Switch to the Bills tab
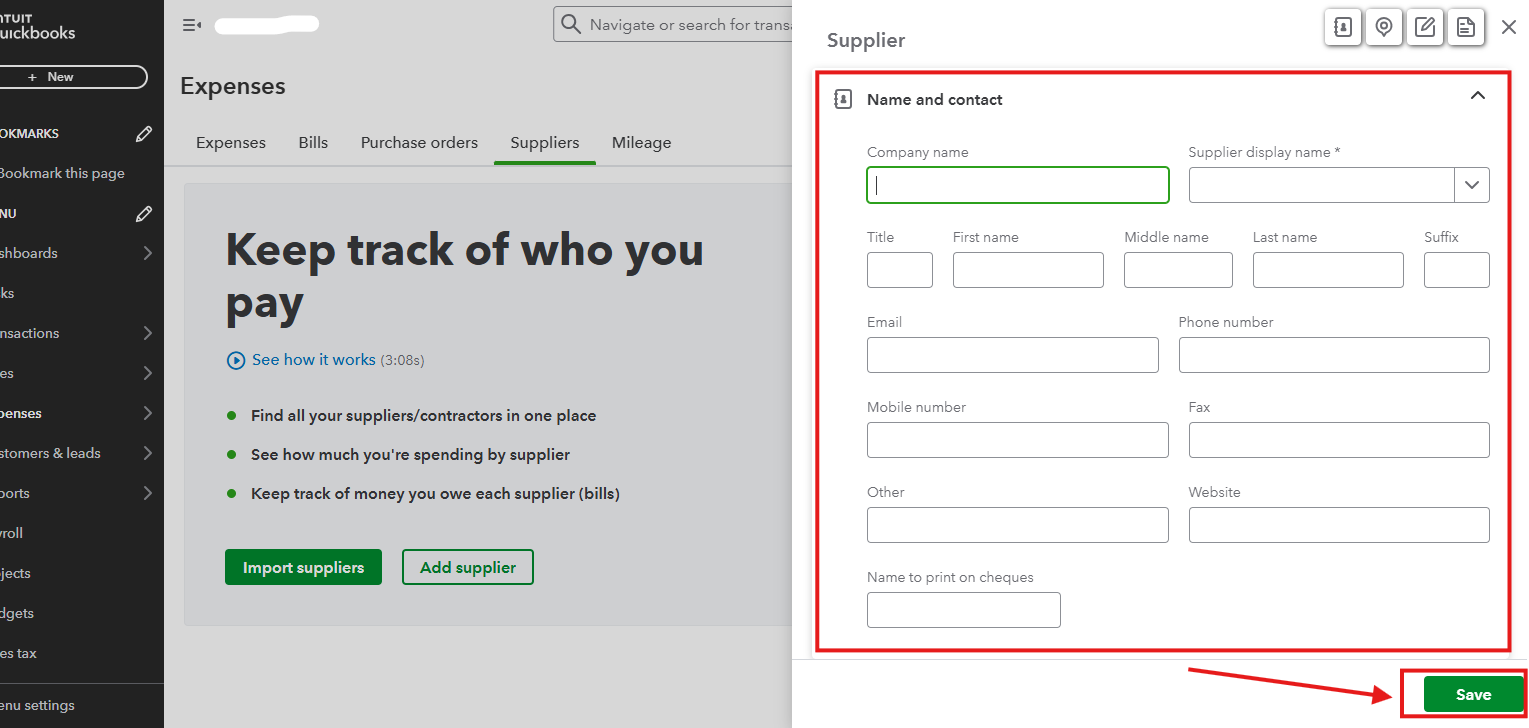 click(313, 143)
